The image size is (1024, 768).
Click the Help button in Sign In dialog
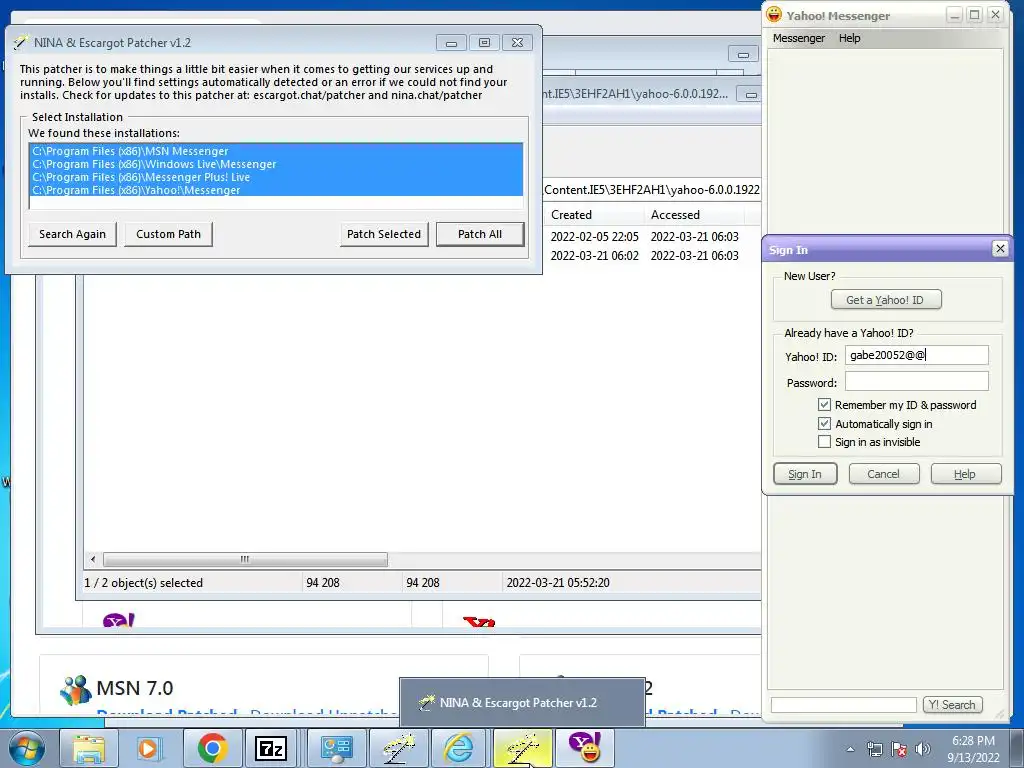point(965,474)
